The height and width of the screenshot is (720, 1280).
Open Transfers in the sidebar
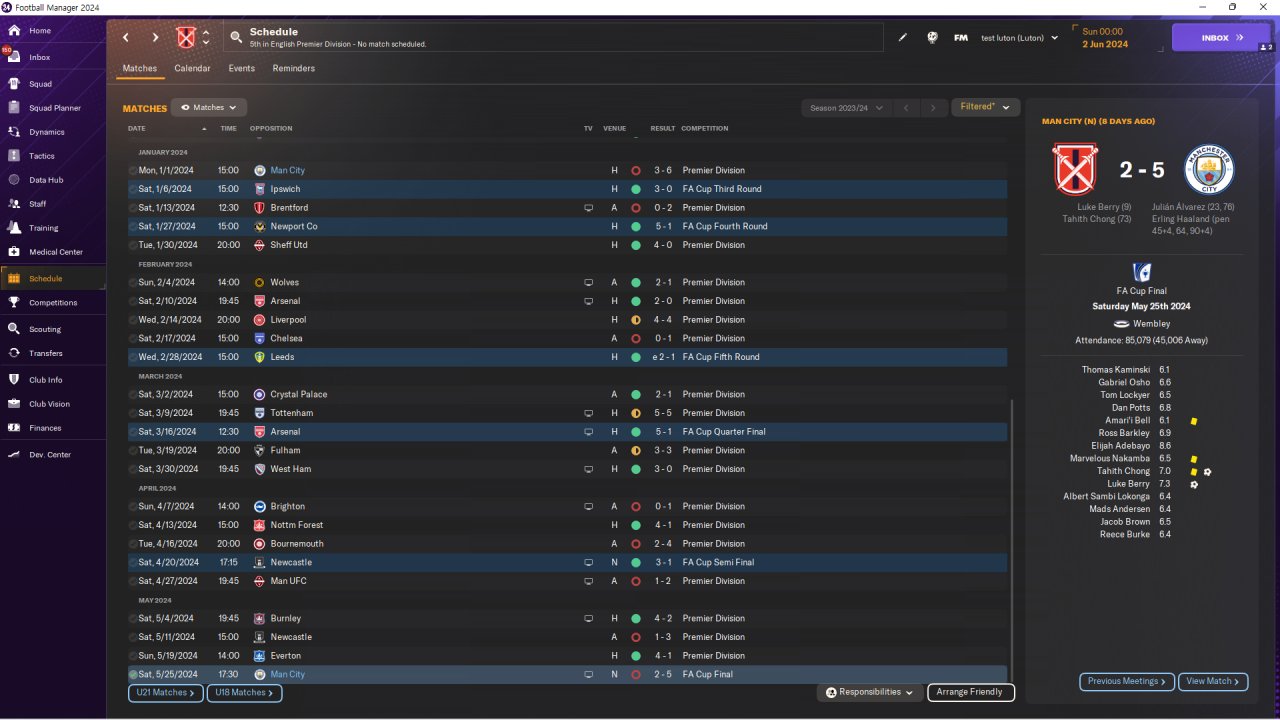pos(45,353)
